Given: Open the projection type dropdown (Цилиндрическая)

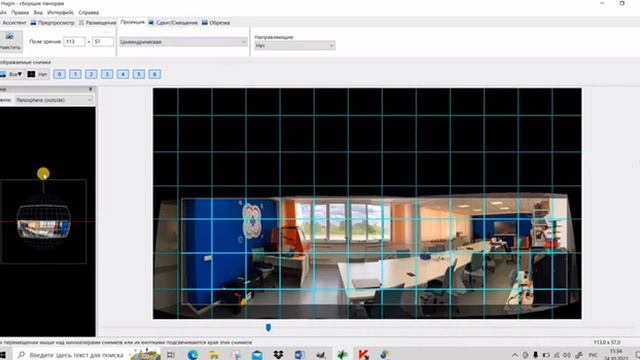Looking at the screenshot, I should pyautogui.click(x=183, y=42).
